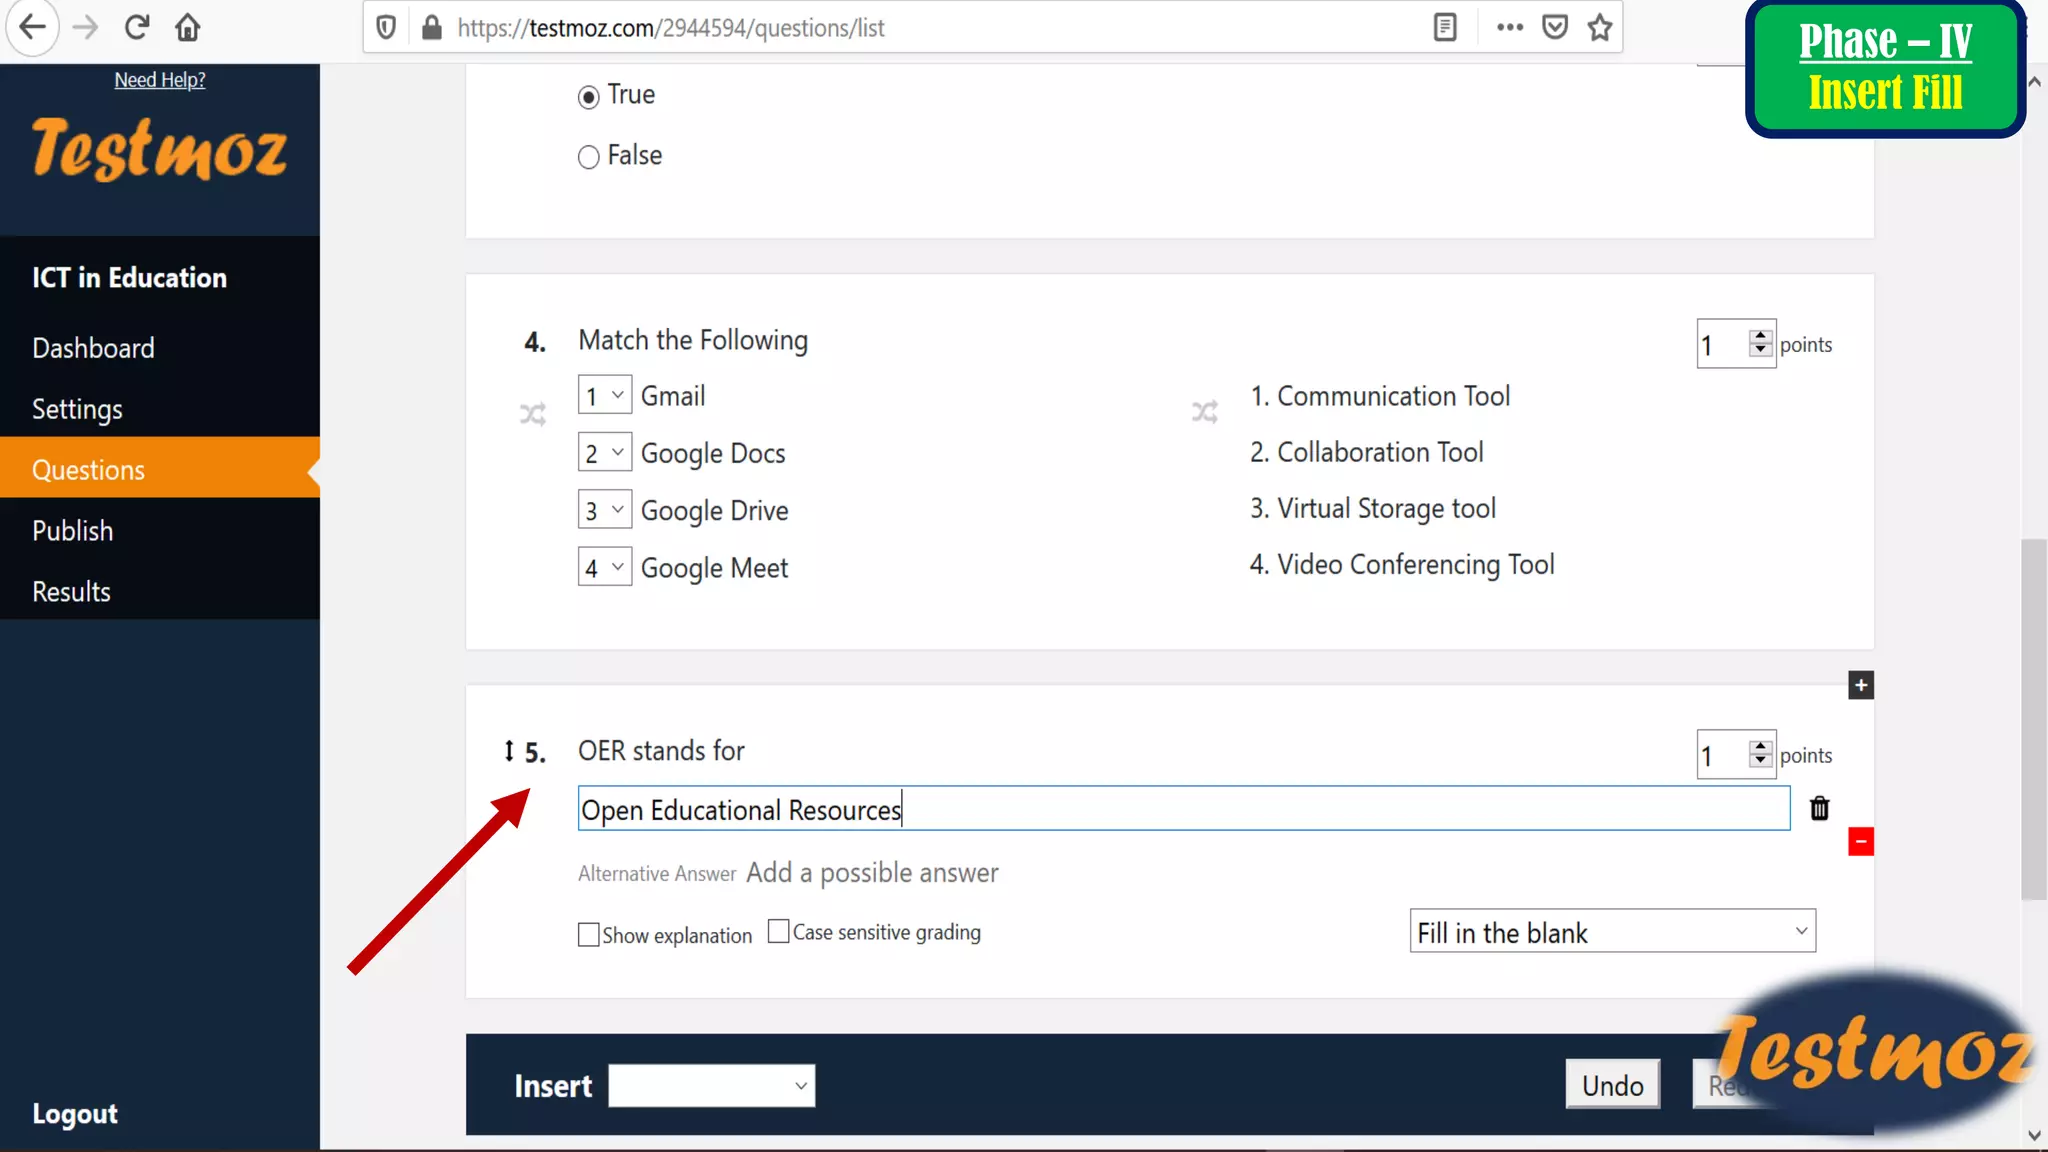
Task: Enable Show explanation checkbox
Action: [589, 935]
